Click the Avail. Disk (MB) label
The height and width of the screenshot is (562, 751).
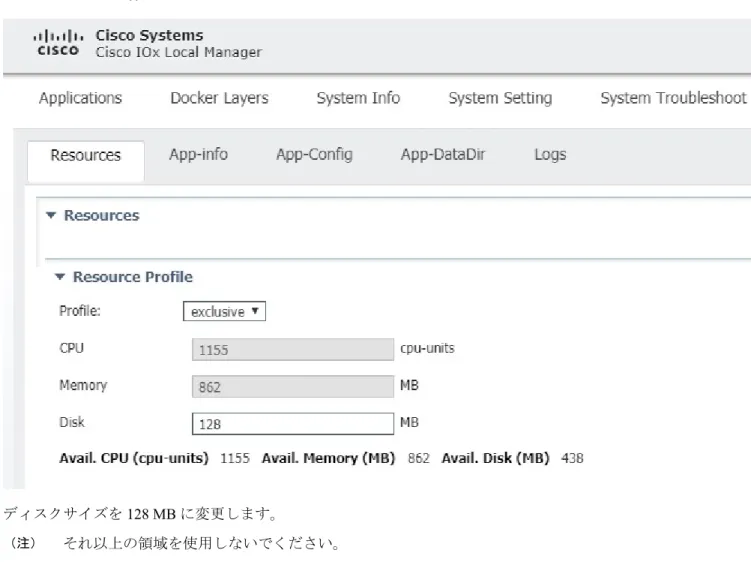[x=495, y=458]
